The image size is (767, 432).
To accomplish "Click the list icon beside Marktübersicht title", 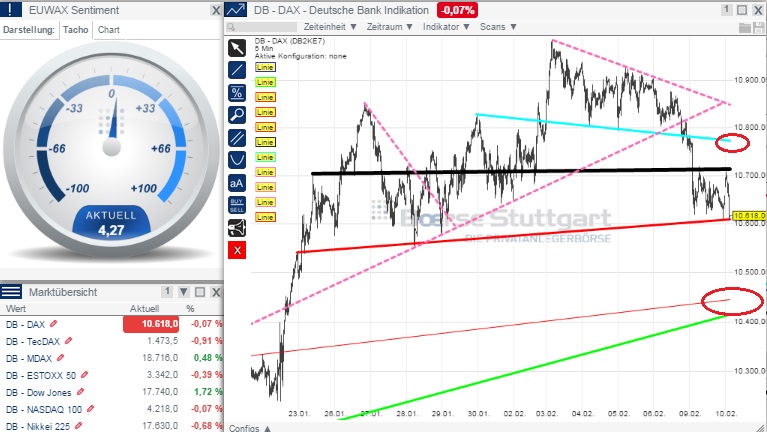I will pyautogui.click(x=11, y=292).
